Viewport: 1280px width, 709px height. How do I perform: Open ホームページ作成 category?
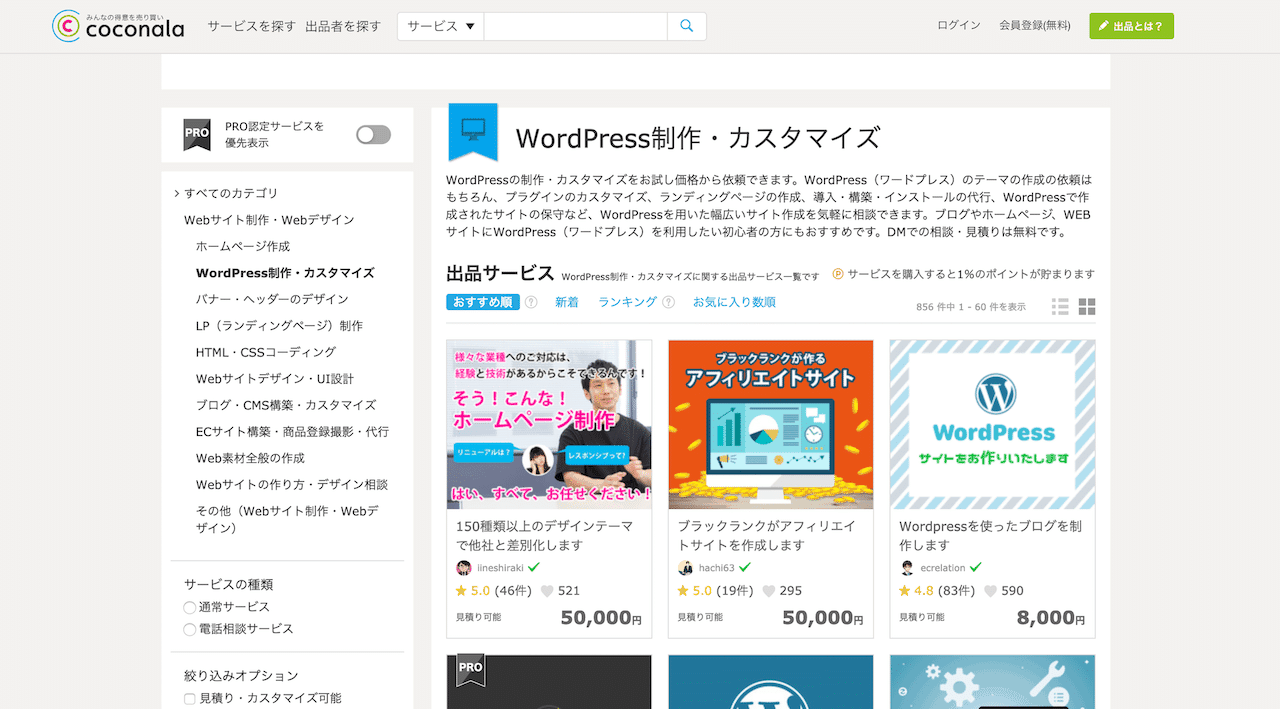(x=243, y=246)
